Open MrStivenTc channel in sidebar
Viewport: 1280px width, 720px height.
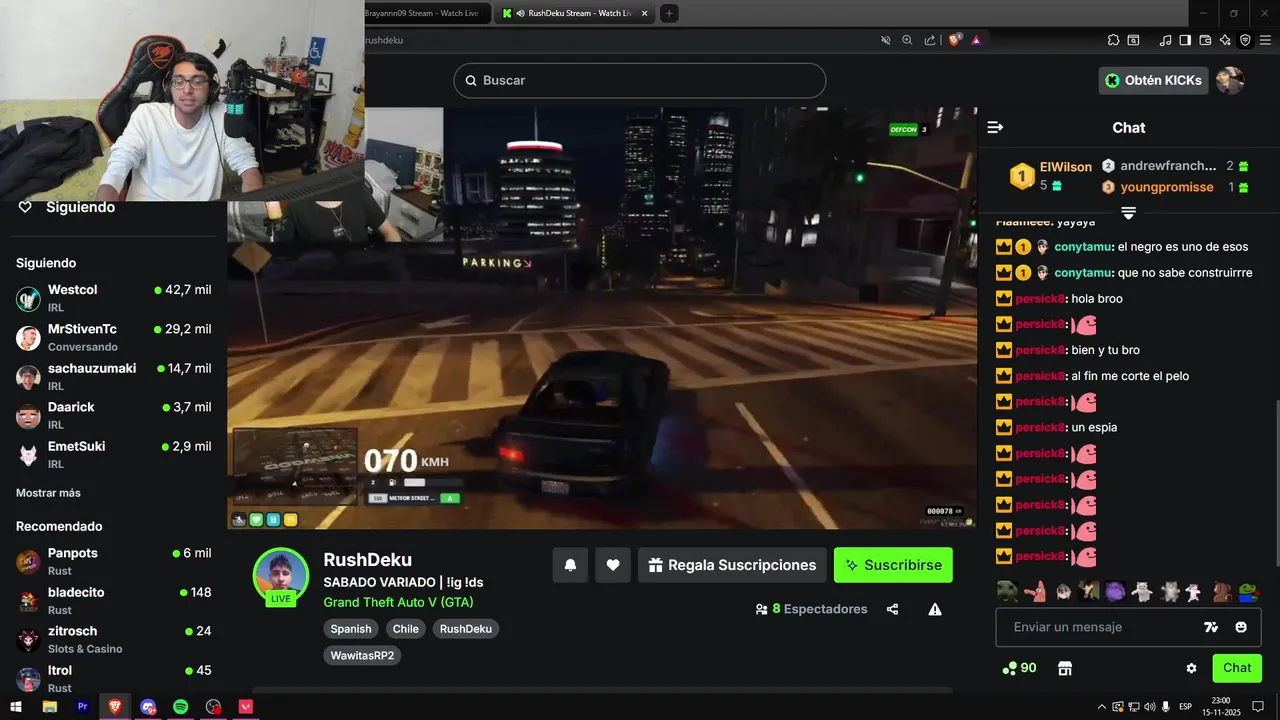(x=113, y=337)
